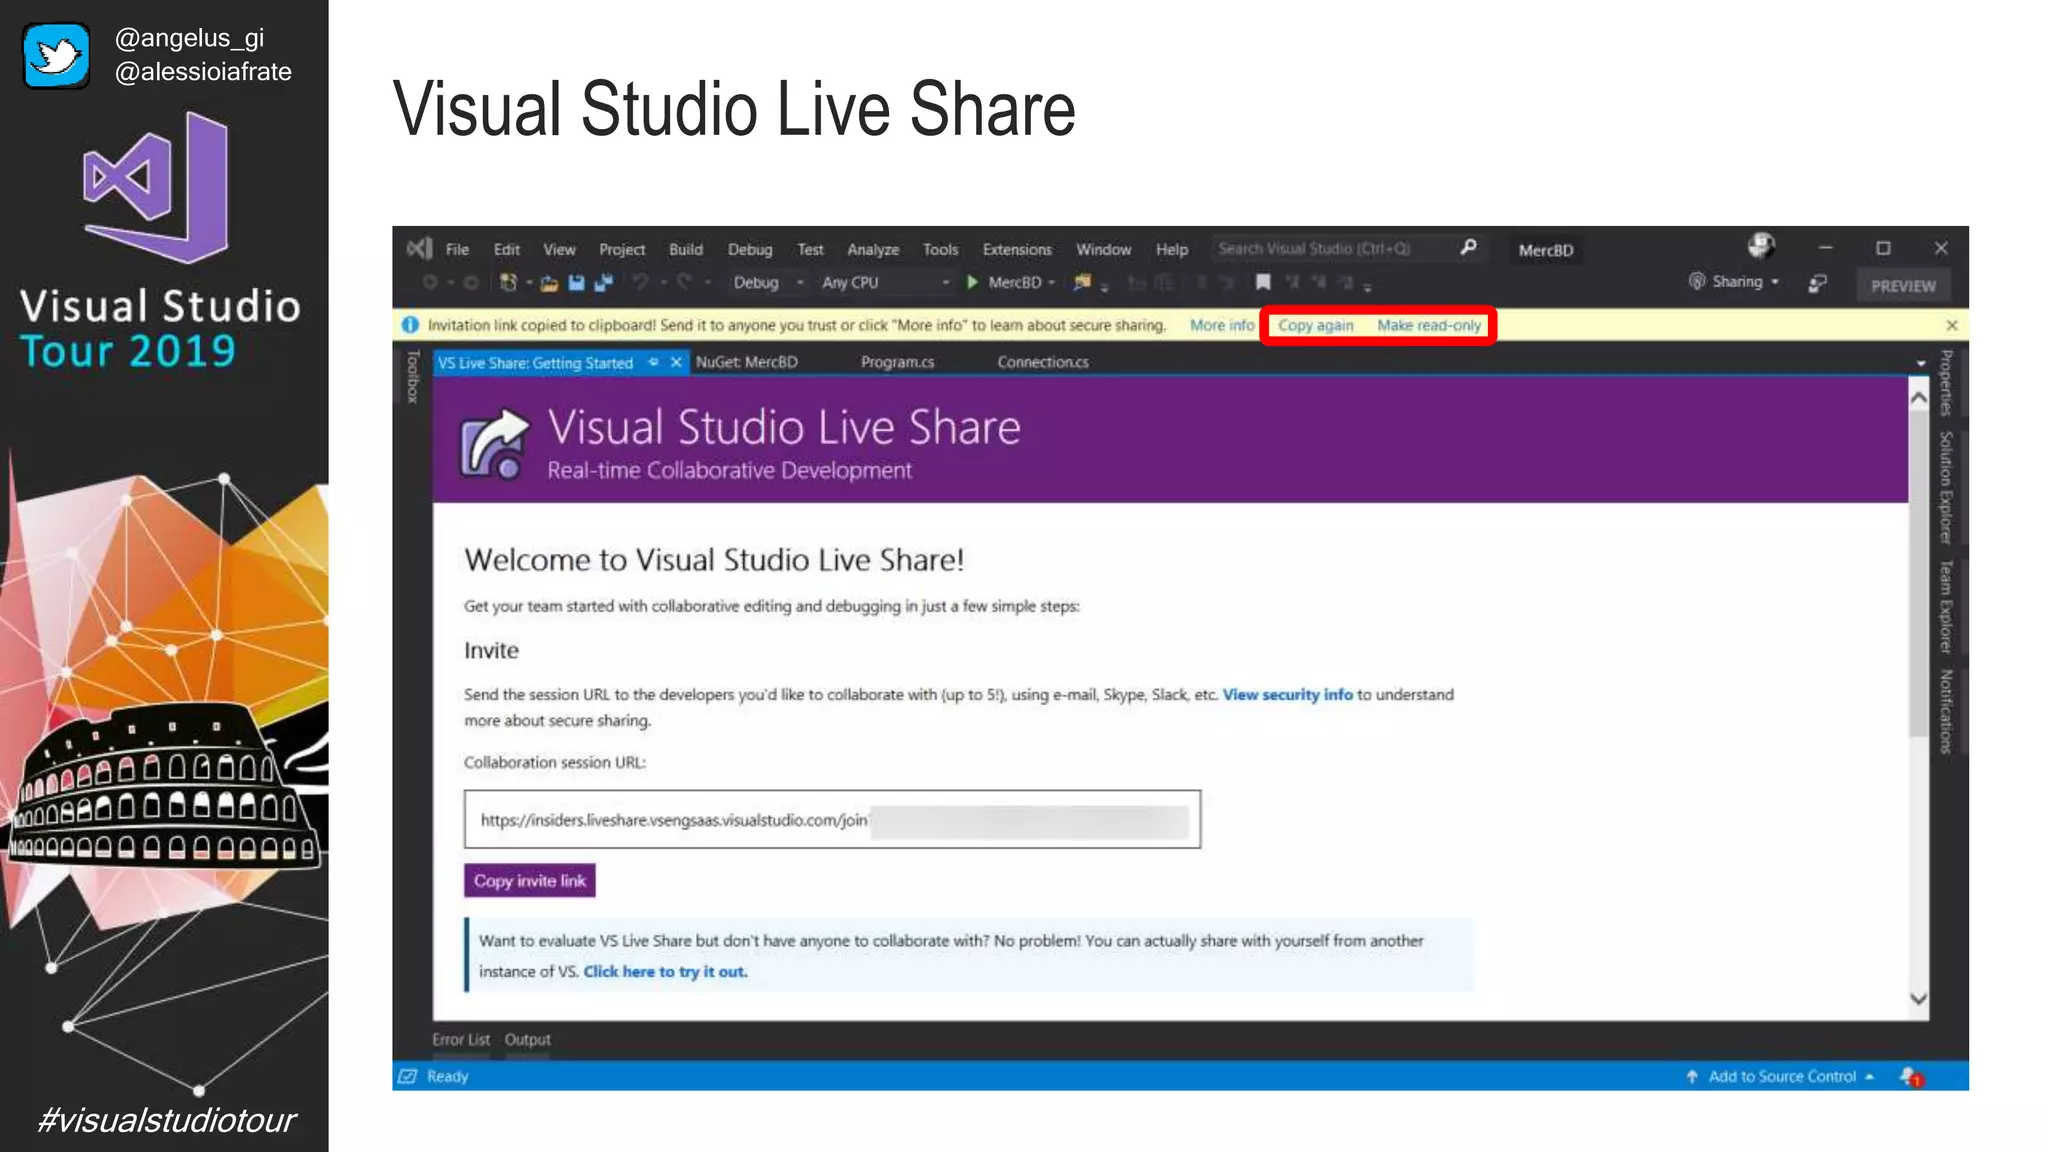Open the Window menu

coord(1103,249)
